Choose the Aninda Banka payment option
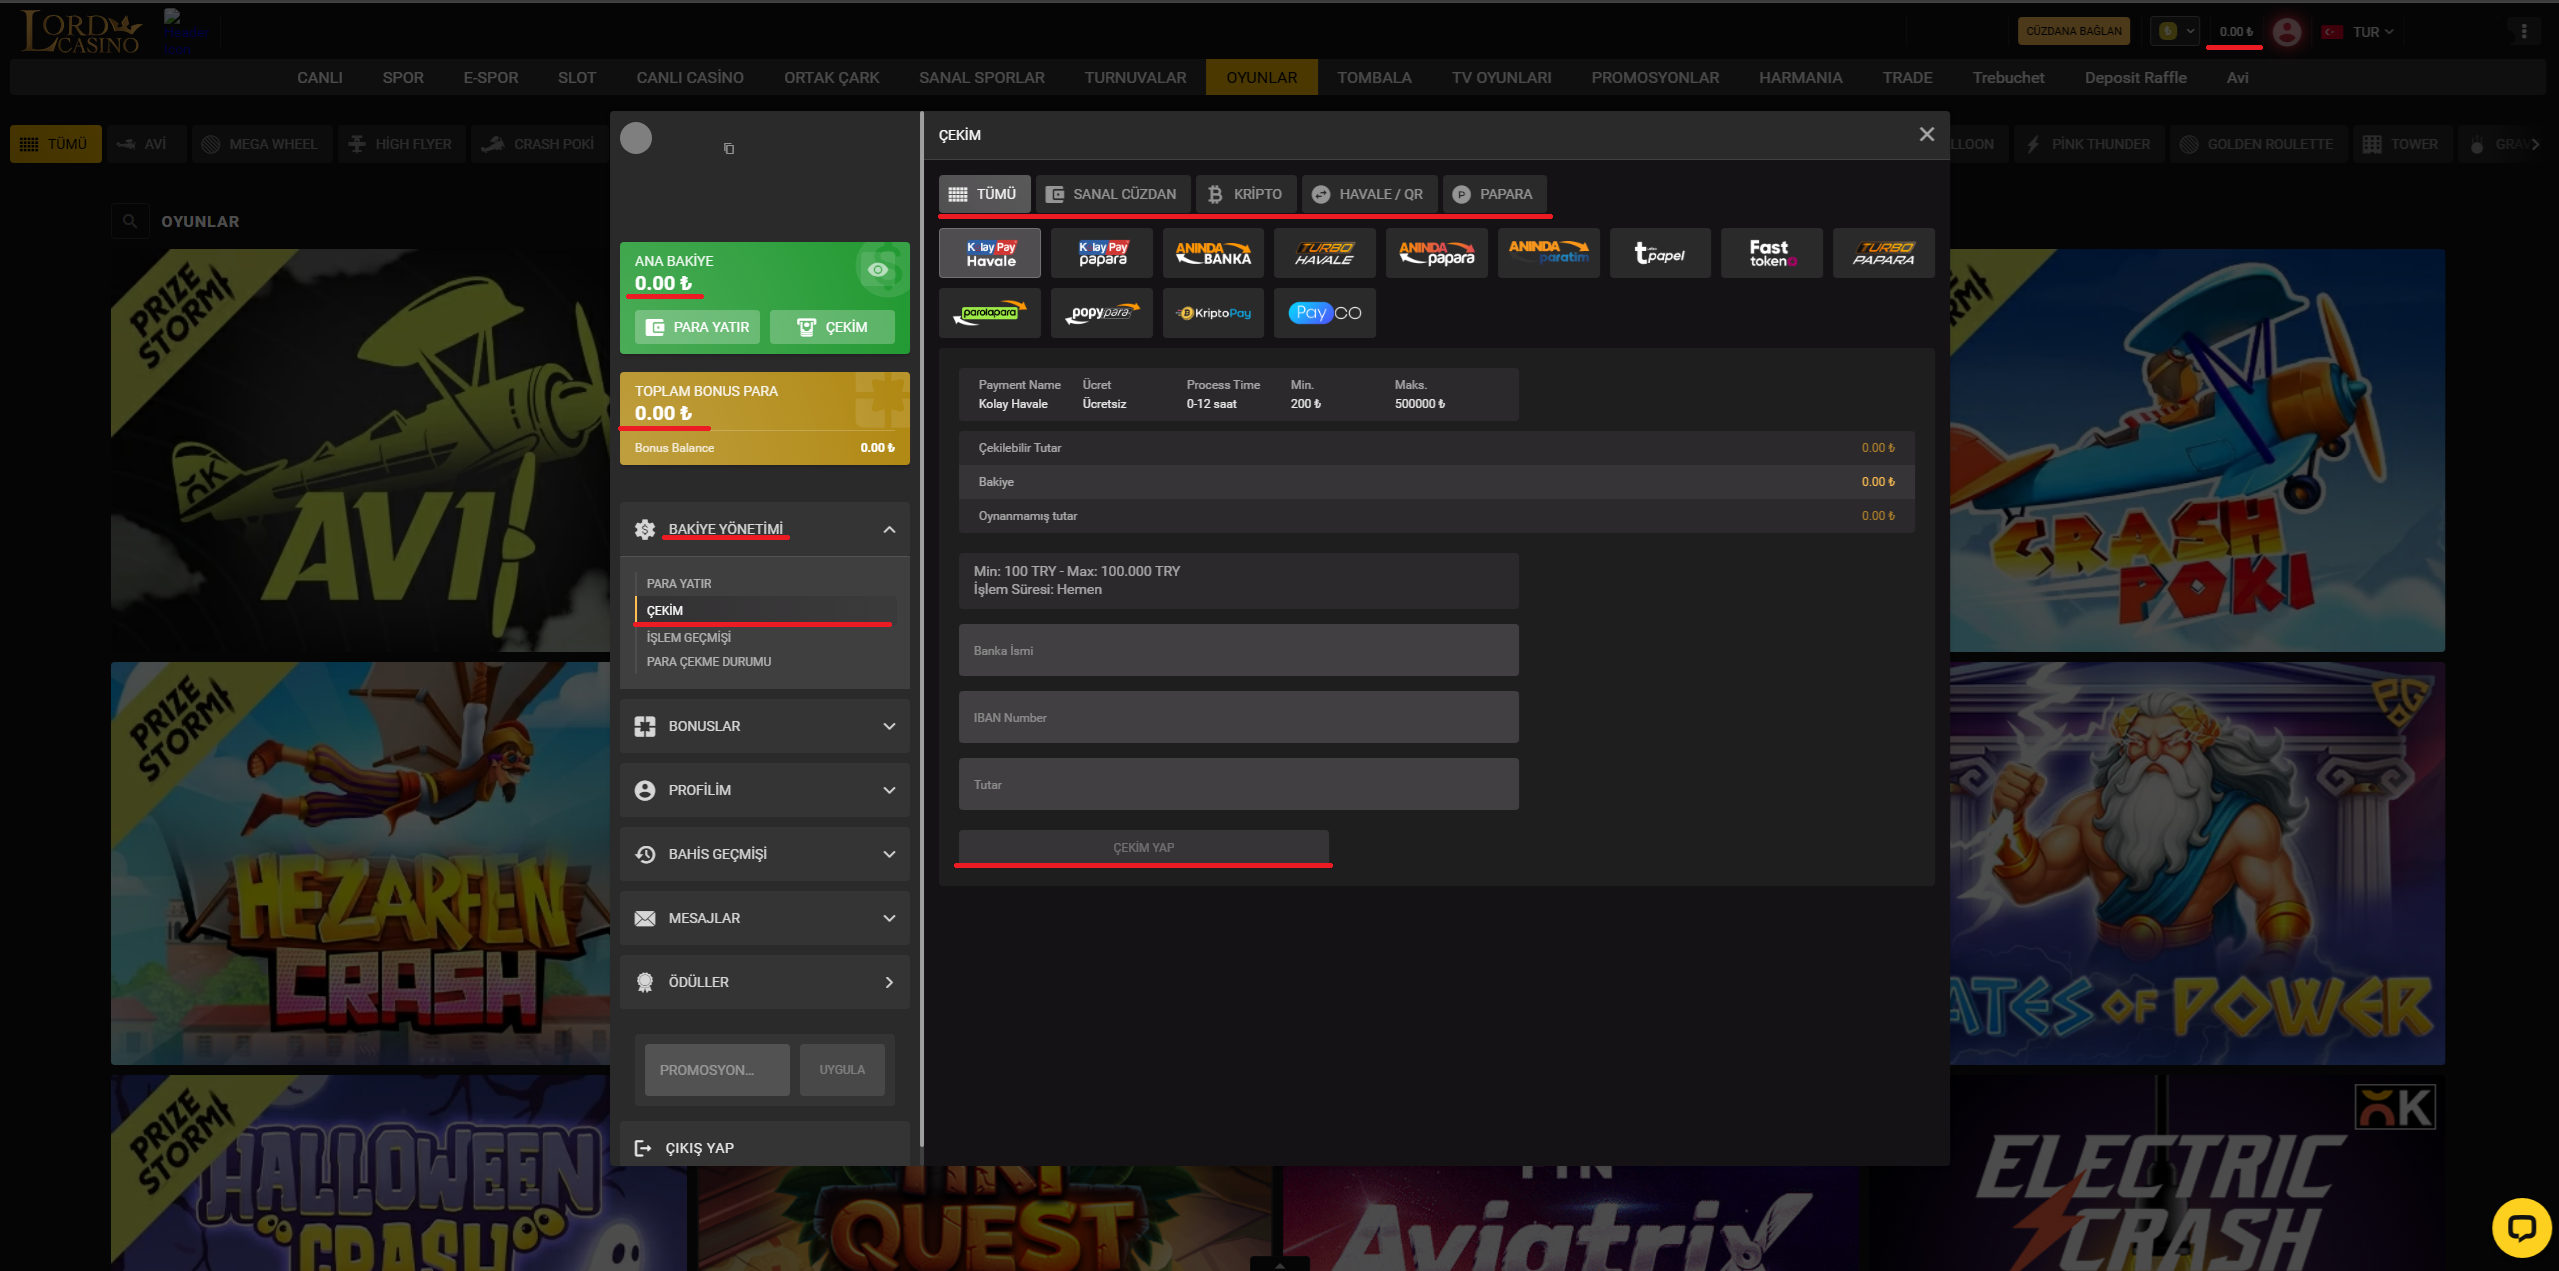This screenshot has width=2559, height=1271. 1213,253
